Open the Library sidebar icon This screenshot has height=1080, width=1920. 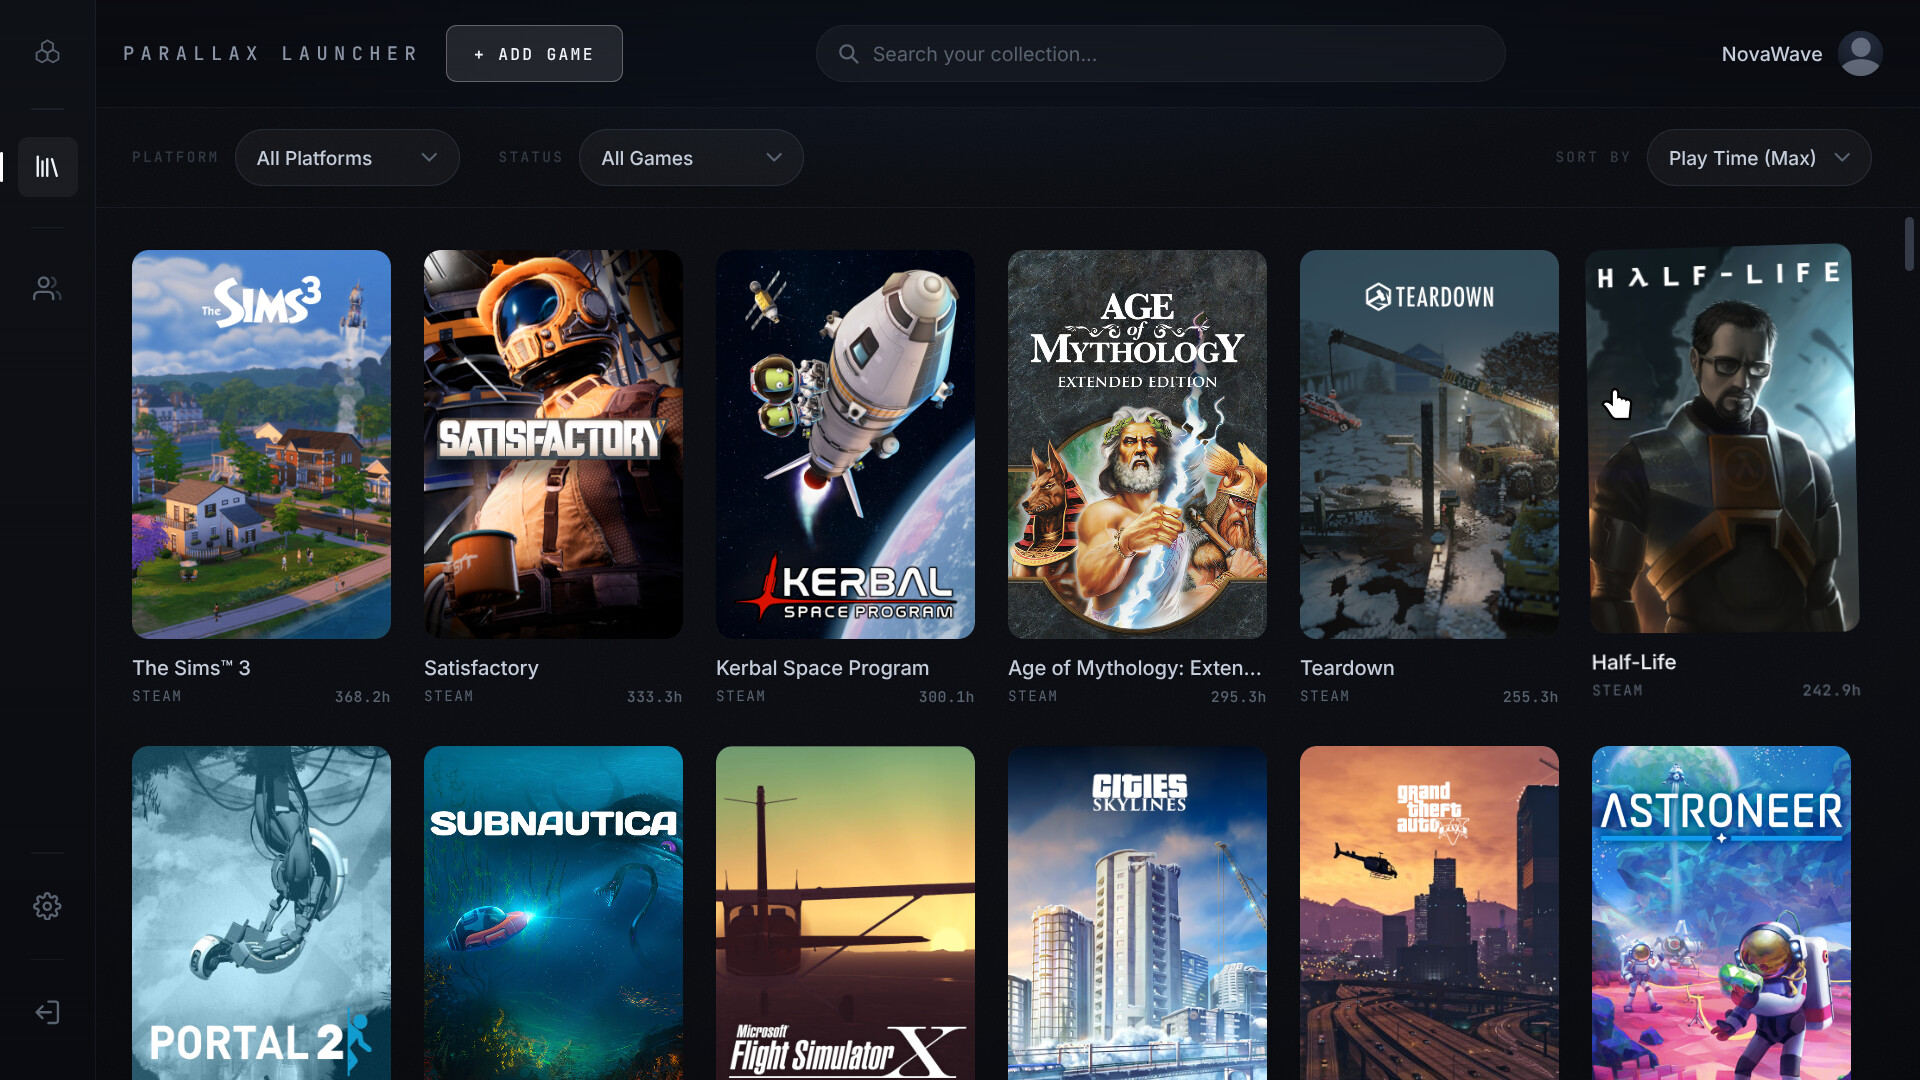coord(47,167)
